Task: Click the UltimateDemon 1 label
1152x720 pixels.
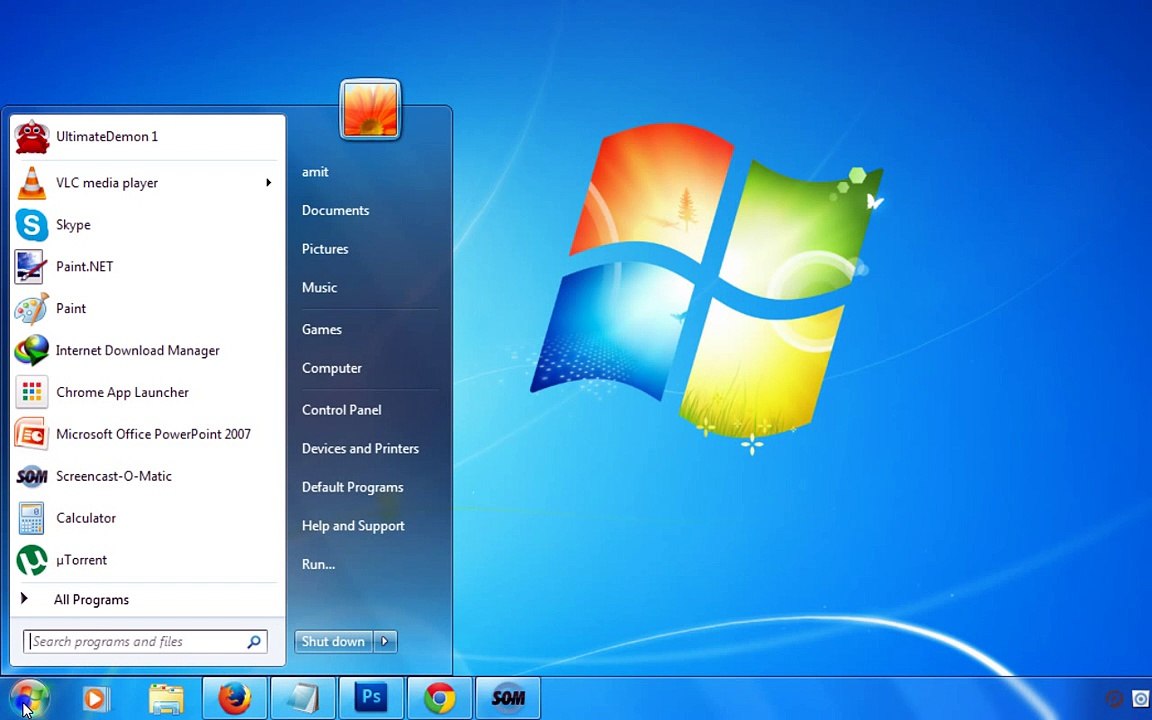Action: (107, 137)
